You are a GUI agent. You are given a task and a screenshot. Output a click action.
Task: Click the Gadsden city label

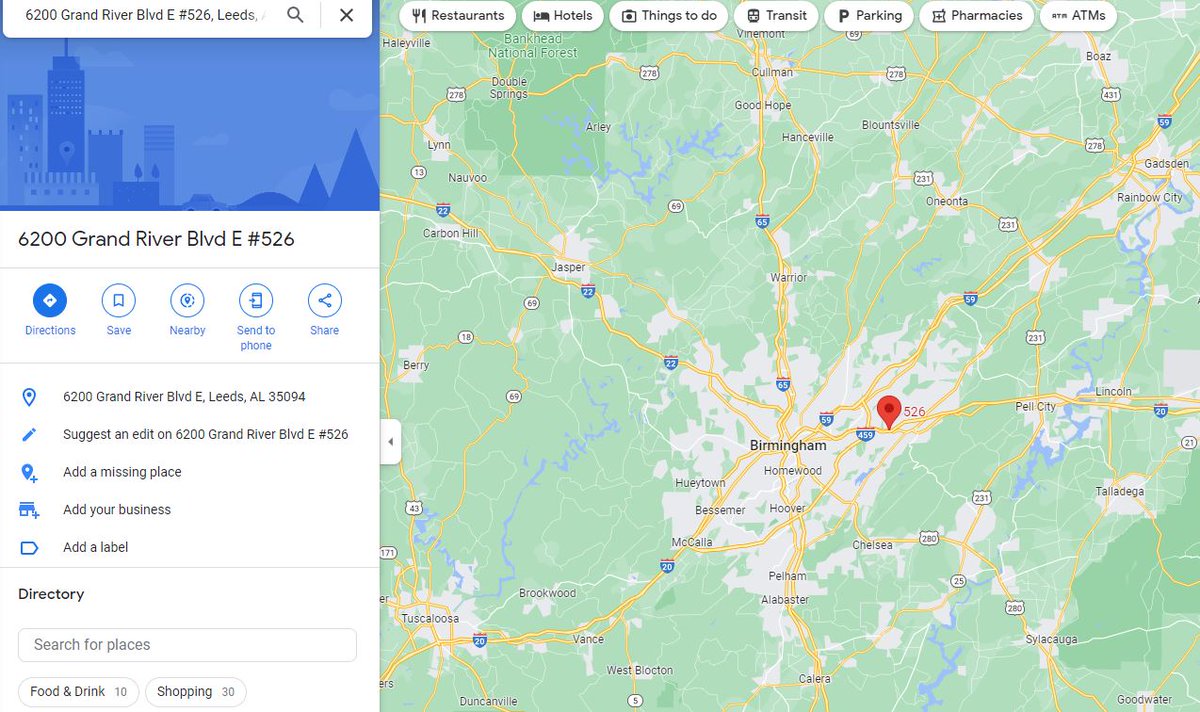pos(1166,163)
